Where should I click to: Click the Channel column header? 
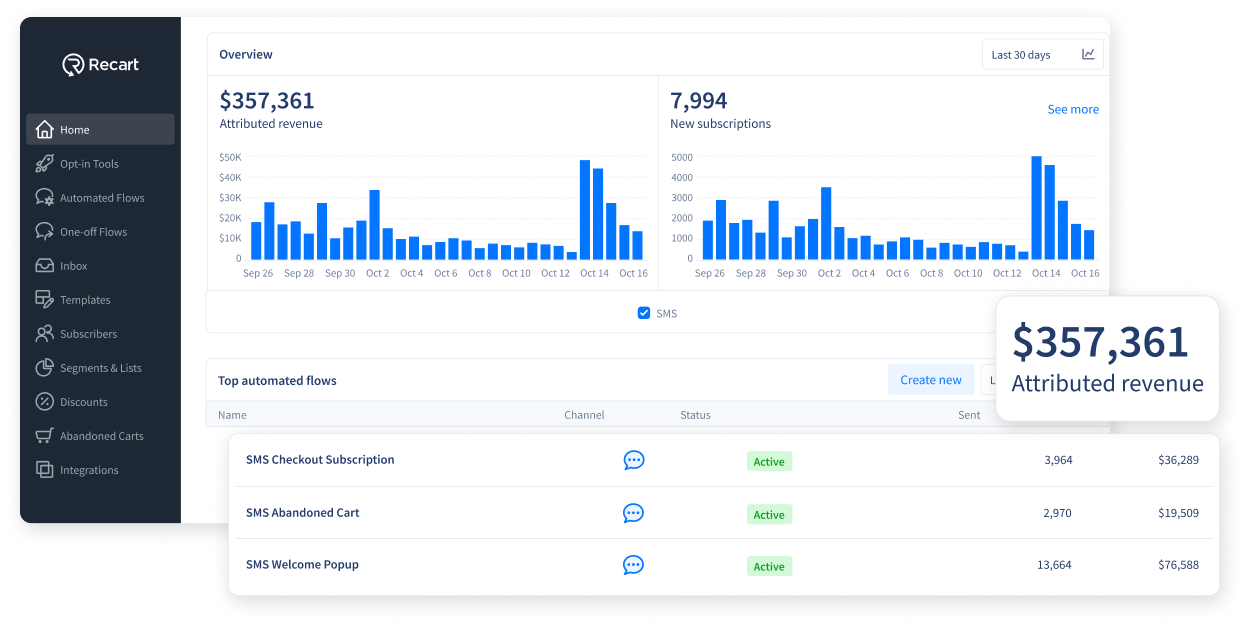tap(584, 415)
